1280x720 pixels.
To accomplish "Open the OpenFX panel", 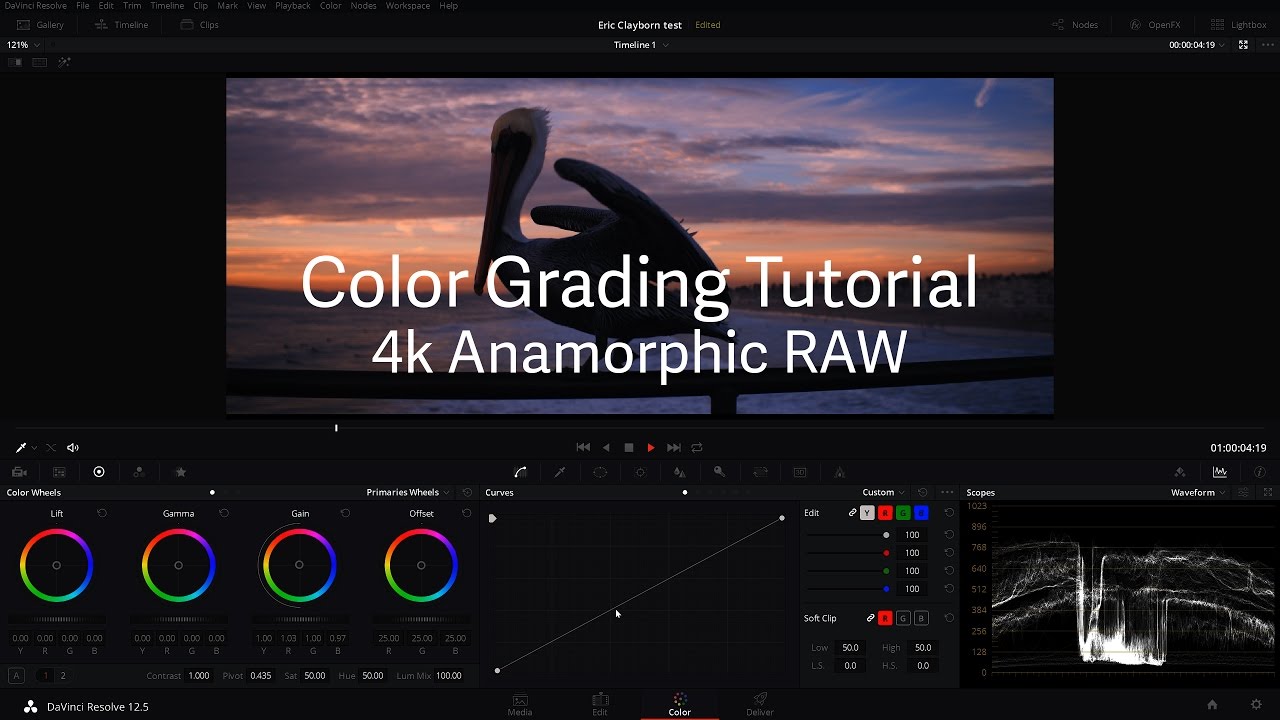I will 1157,25.
